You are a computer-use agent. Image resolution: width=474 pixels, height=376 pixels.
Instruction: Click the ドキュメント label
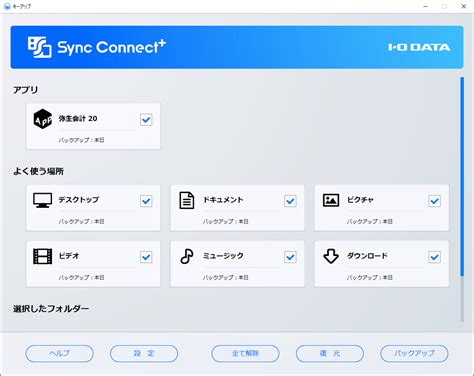point(223,200)
